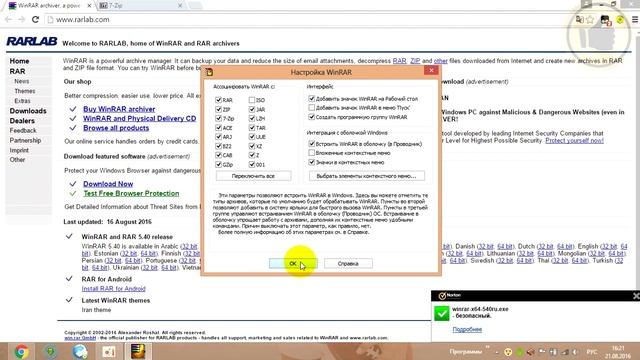
Task: Click the Norton logo in popup header
Action: point(449,296)
